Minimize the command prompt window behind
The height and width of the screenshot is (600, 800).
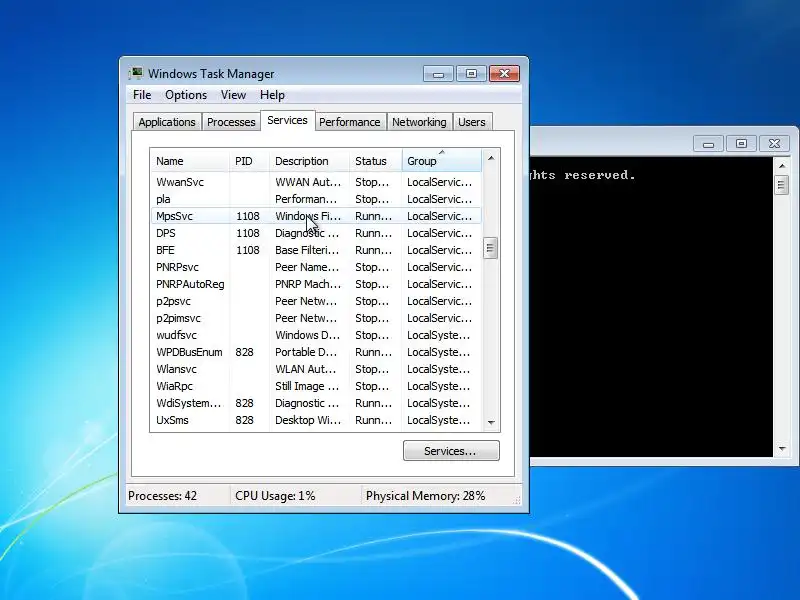(x=708, y=144)
